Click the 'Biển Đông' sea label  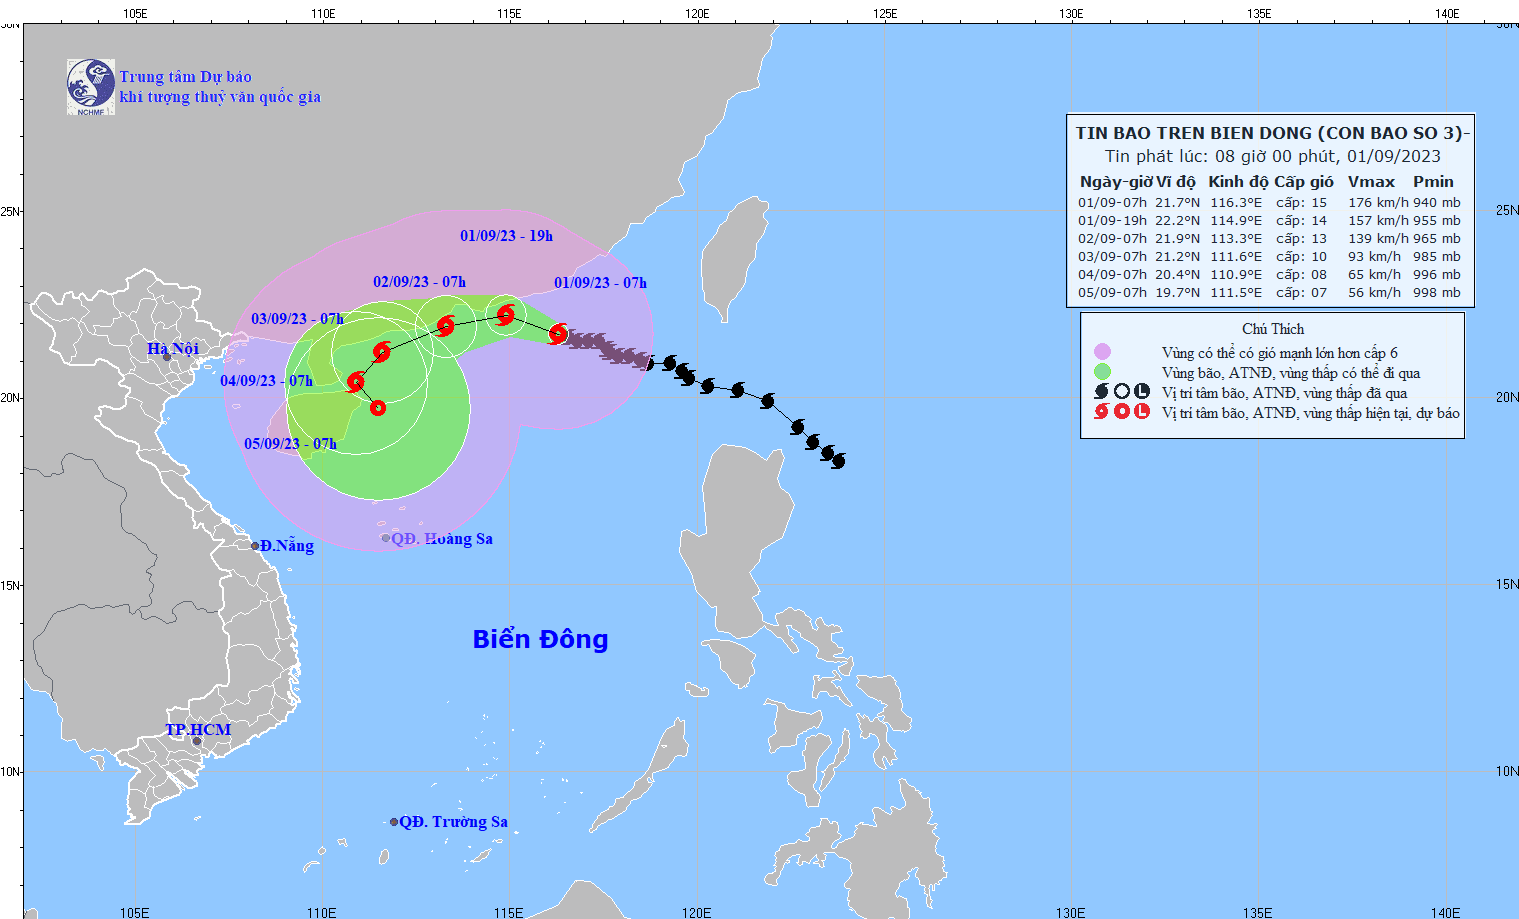pos(540,639)
